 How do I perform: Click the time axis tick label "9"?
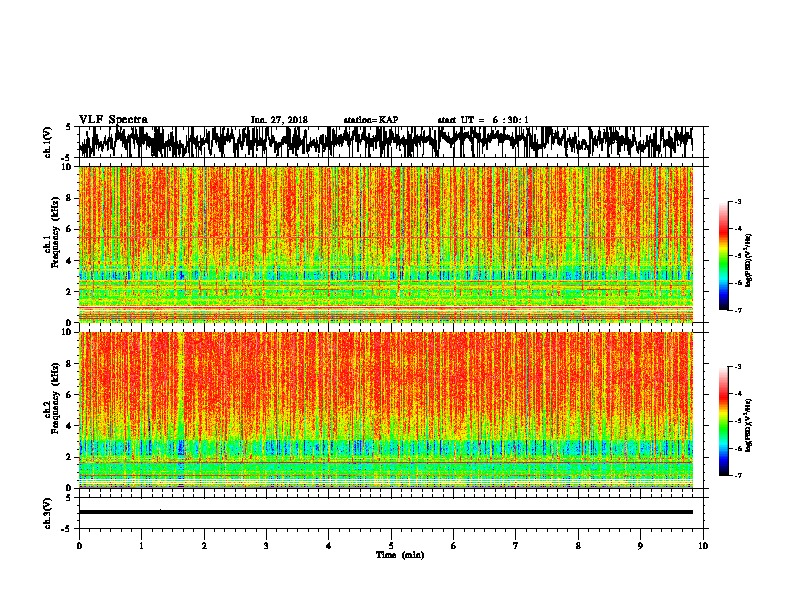click(640, 546)
